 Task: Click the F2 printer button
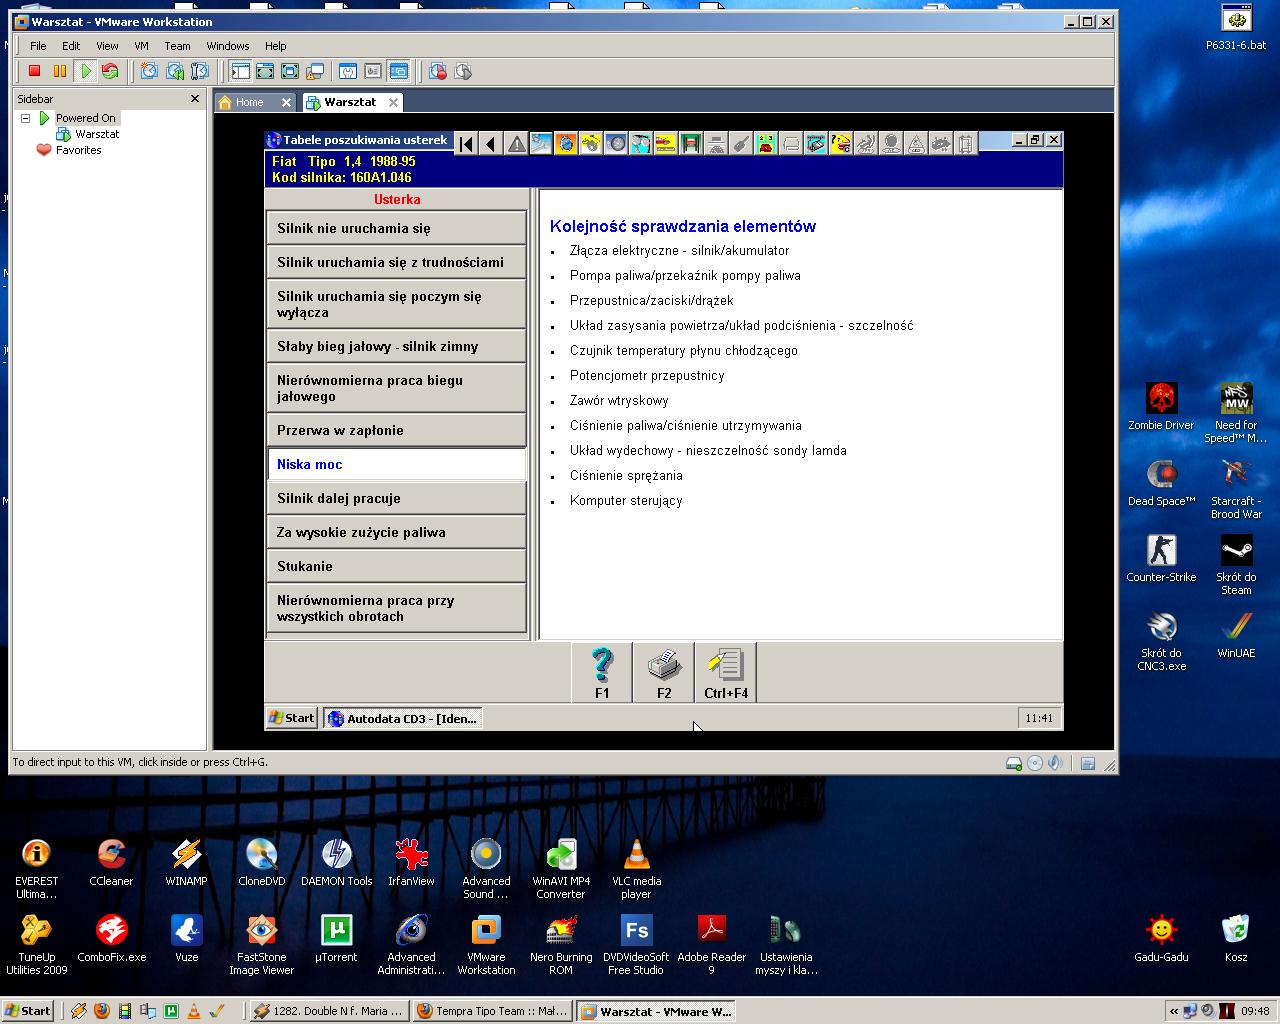[x=664, y=672]
